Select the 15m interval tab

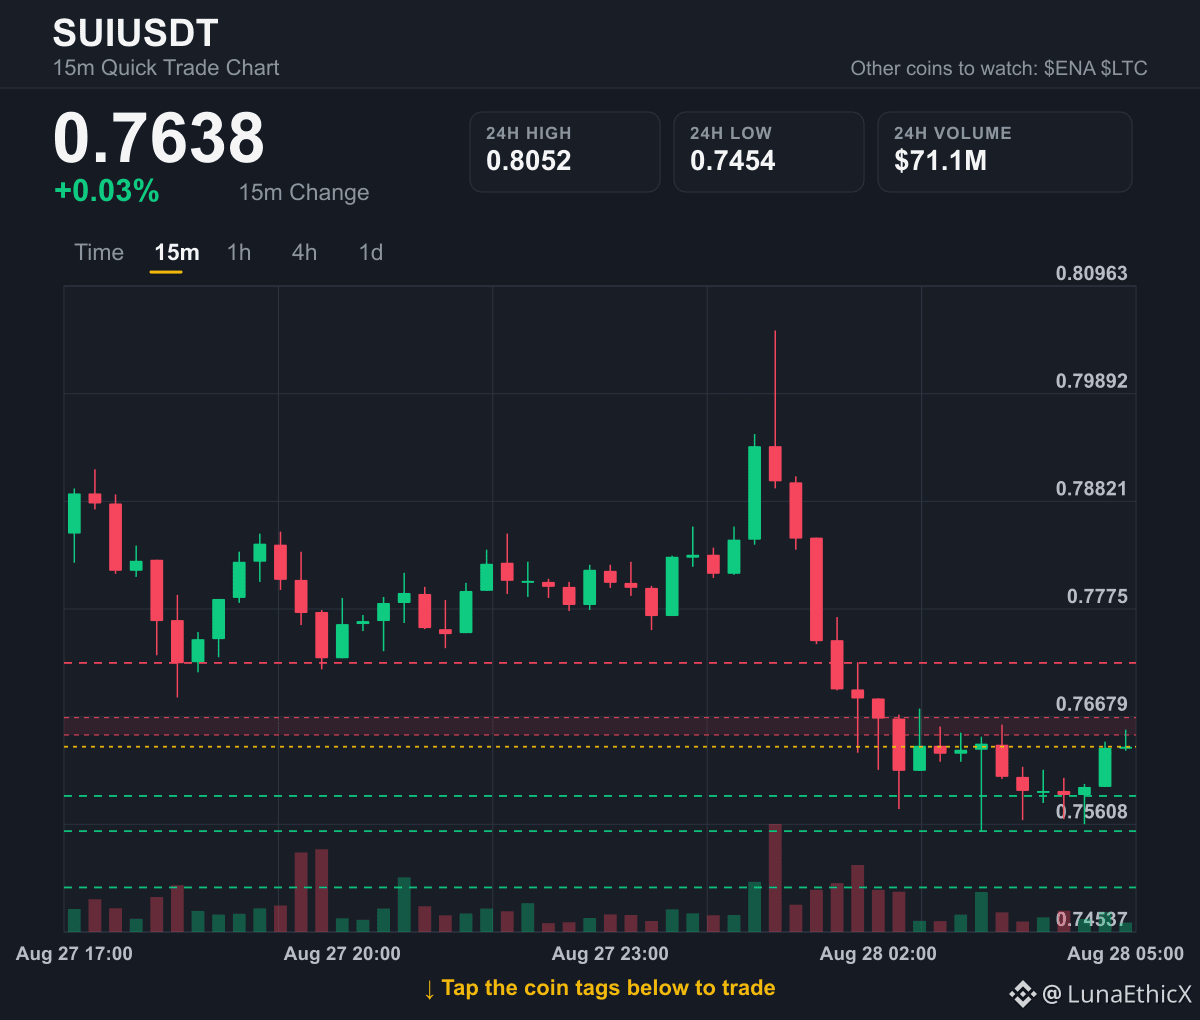tap(177, 252)
